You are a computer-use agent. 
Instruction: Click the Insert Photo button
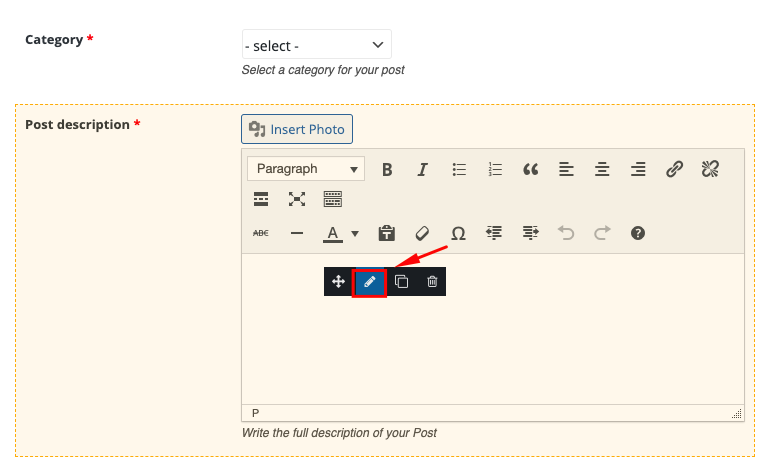[x=297, y=129]
